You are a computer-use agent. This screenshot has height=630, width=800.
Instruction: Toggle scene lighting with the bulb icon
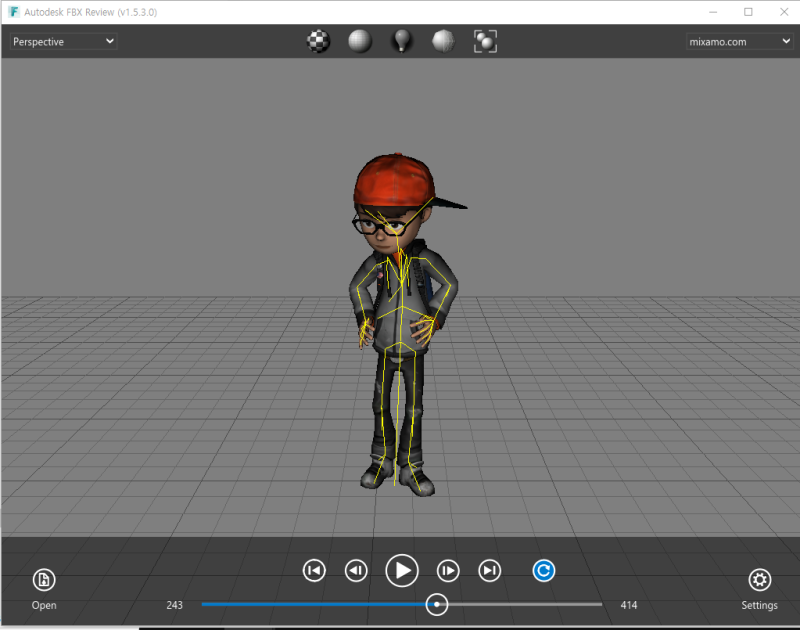[x=401, y=41]
